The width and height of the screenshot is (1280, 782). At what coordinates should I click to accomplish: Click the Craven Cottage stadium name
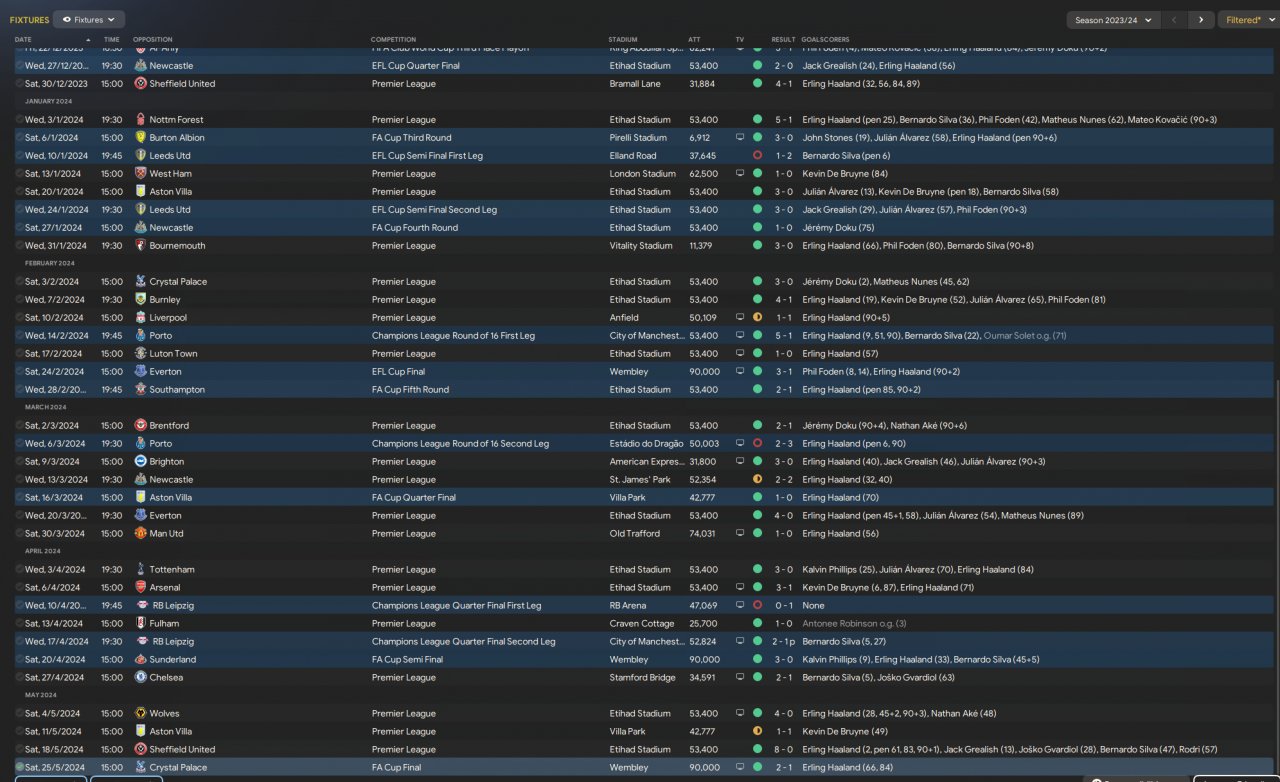point(639,624)
